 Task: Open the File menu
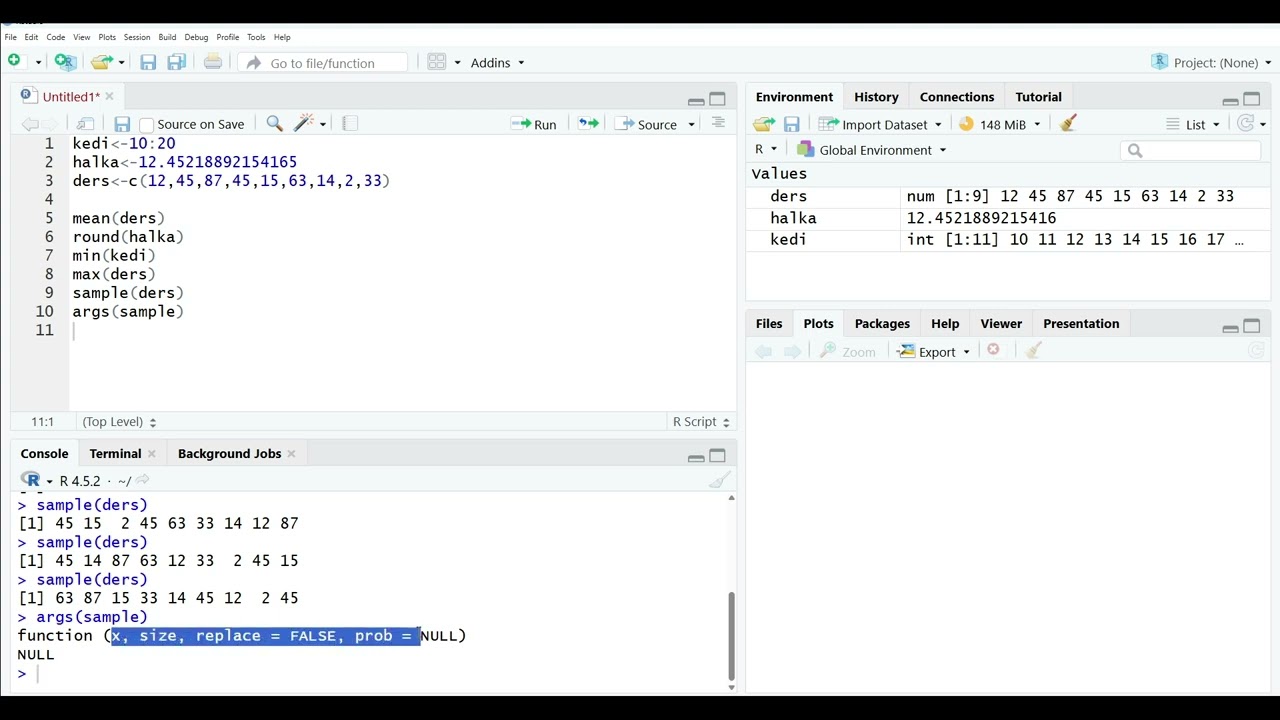point(11,37)
